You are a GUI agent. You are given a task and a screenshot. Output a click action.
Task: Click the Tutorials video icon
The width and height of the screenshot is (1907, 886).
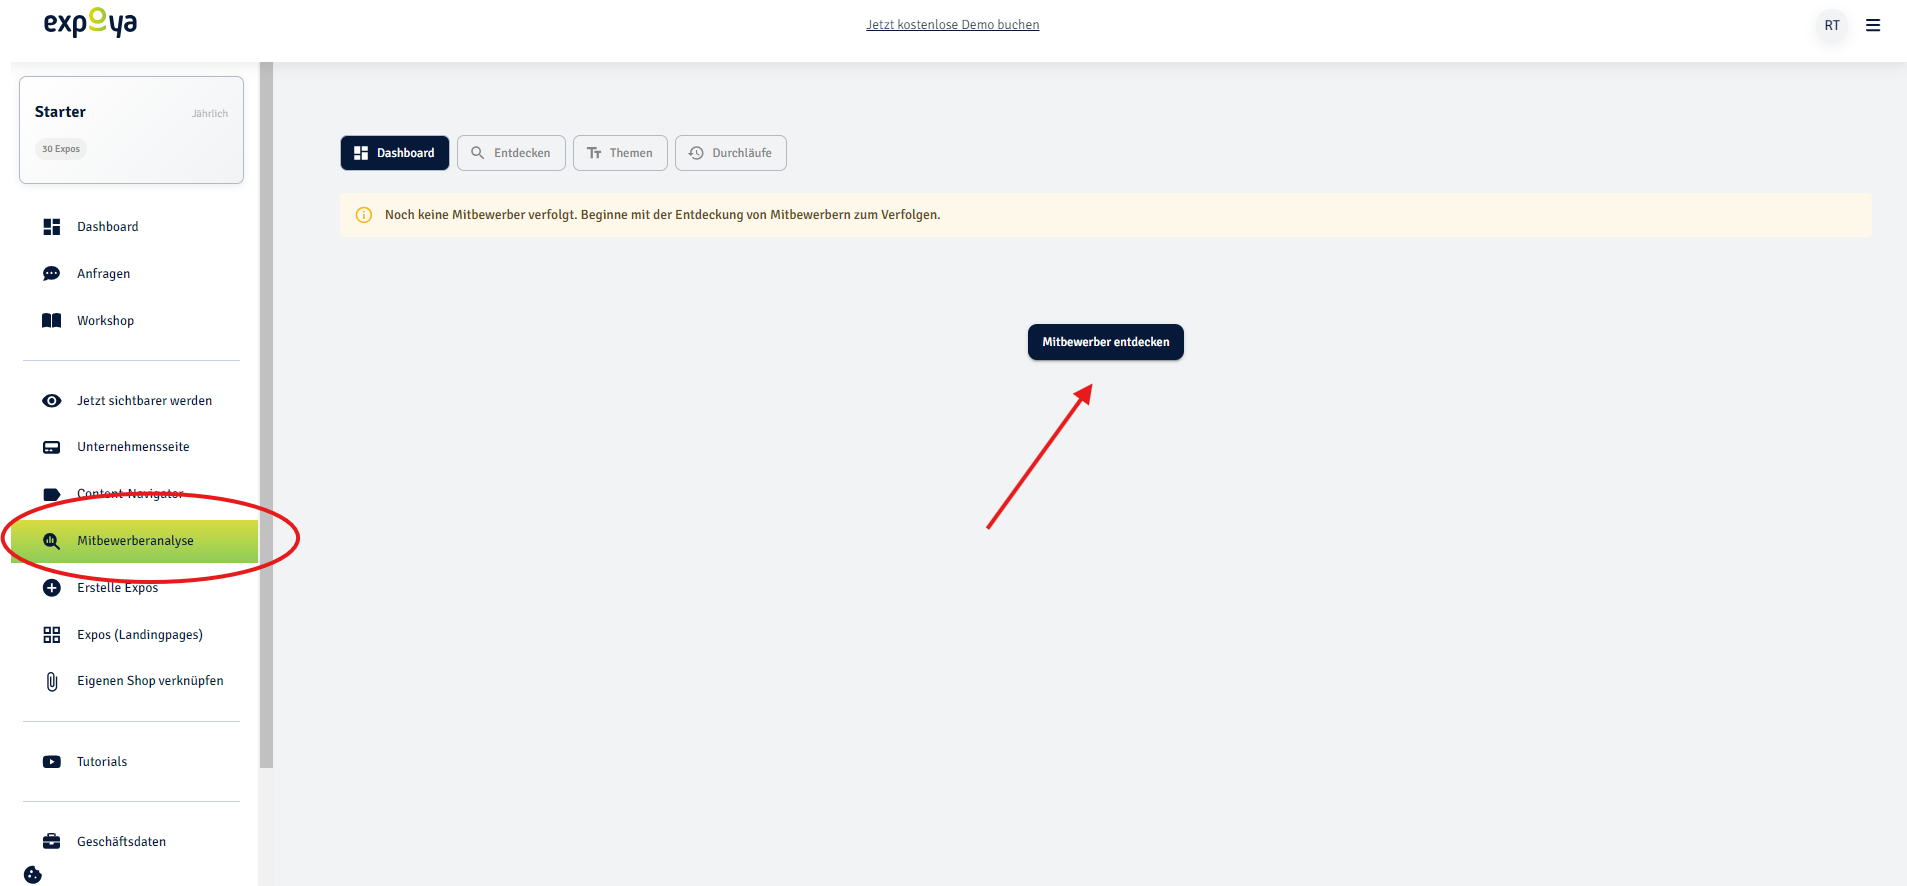tap(52, 762)
